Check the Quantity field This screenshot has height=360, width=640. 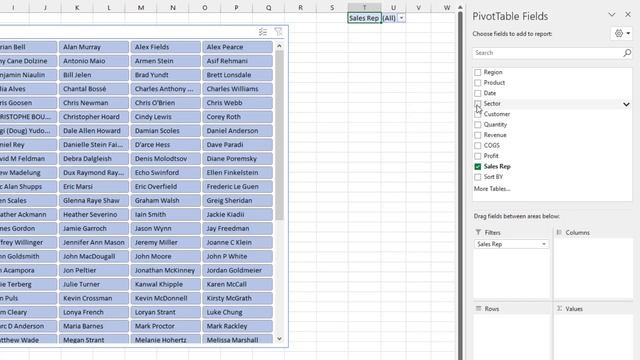tap(478, 124)
